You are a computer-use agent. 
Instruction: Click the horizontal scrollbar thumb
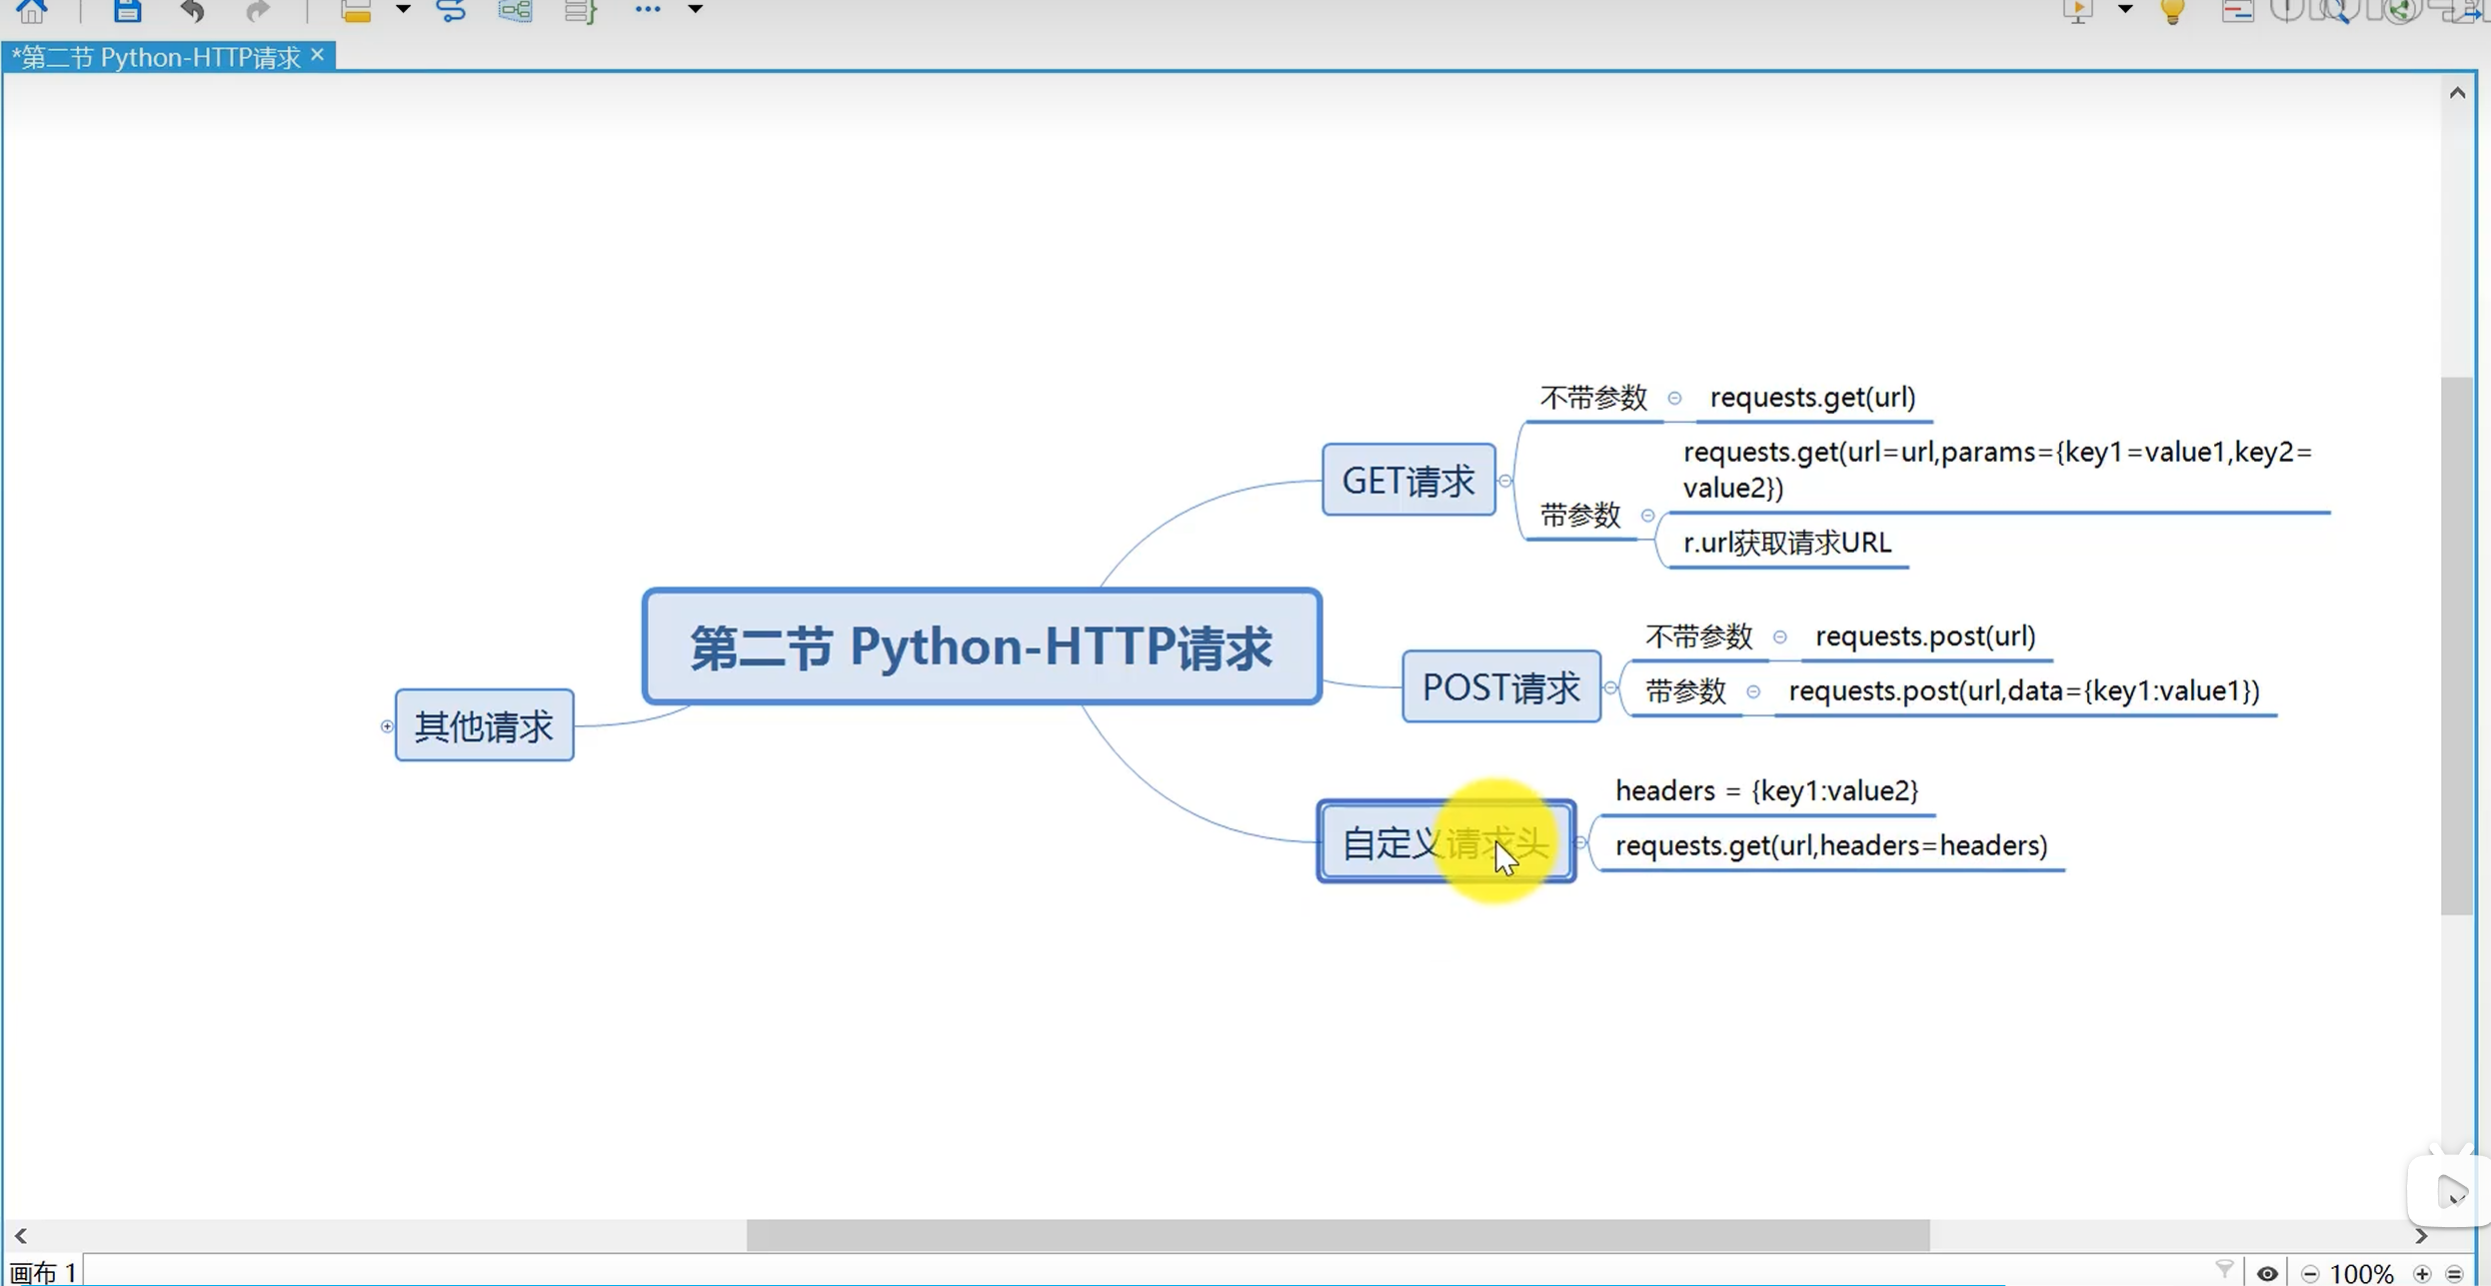1337,1235
